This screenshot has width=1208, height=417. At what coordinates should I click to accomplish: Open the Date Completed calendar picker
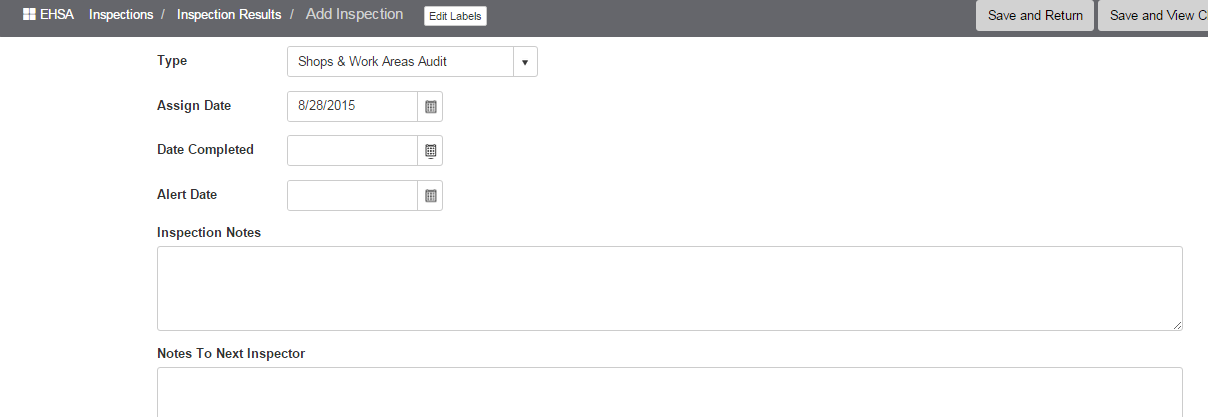pyautogui.click(x=430, y=151)
